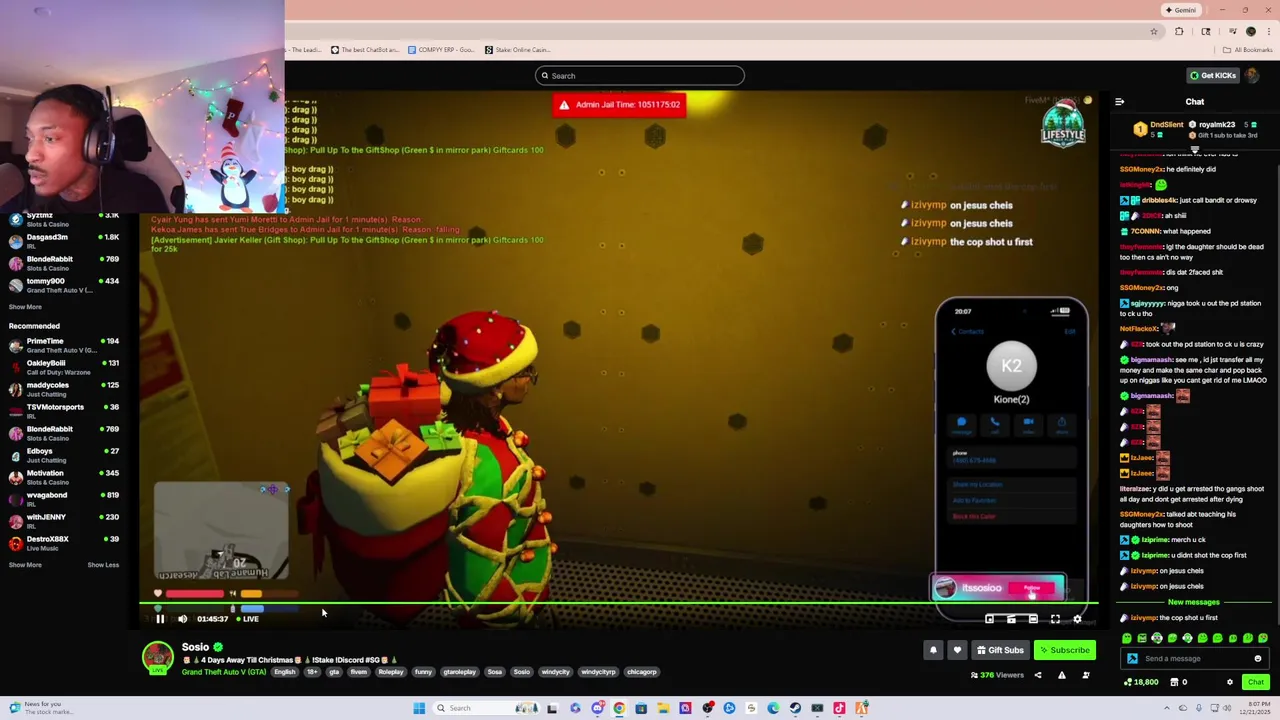Open the chat emote picker
Image resolution: width=1280 pixels, height=720 pixels.
pyautogui.click(x=1258, y=659)
